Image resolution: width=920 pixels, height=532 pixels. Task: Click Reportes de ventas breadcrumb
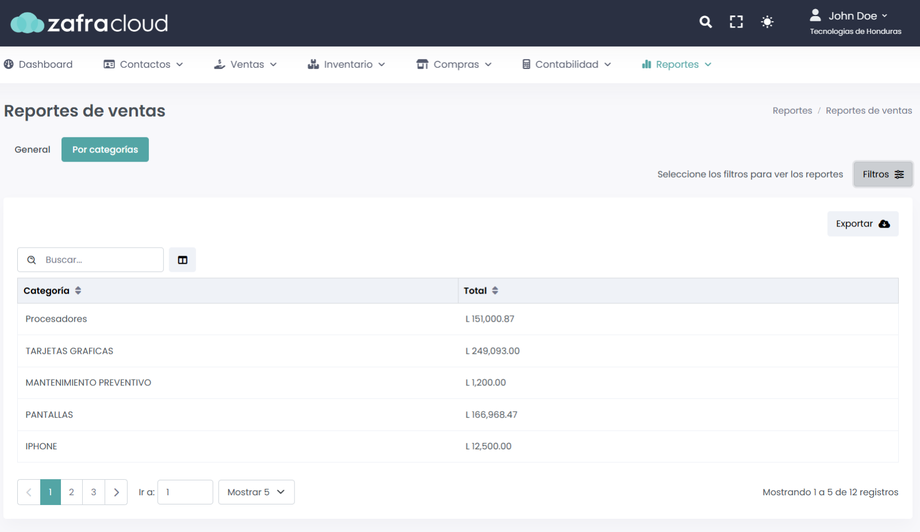point(868,110)
